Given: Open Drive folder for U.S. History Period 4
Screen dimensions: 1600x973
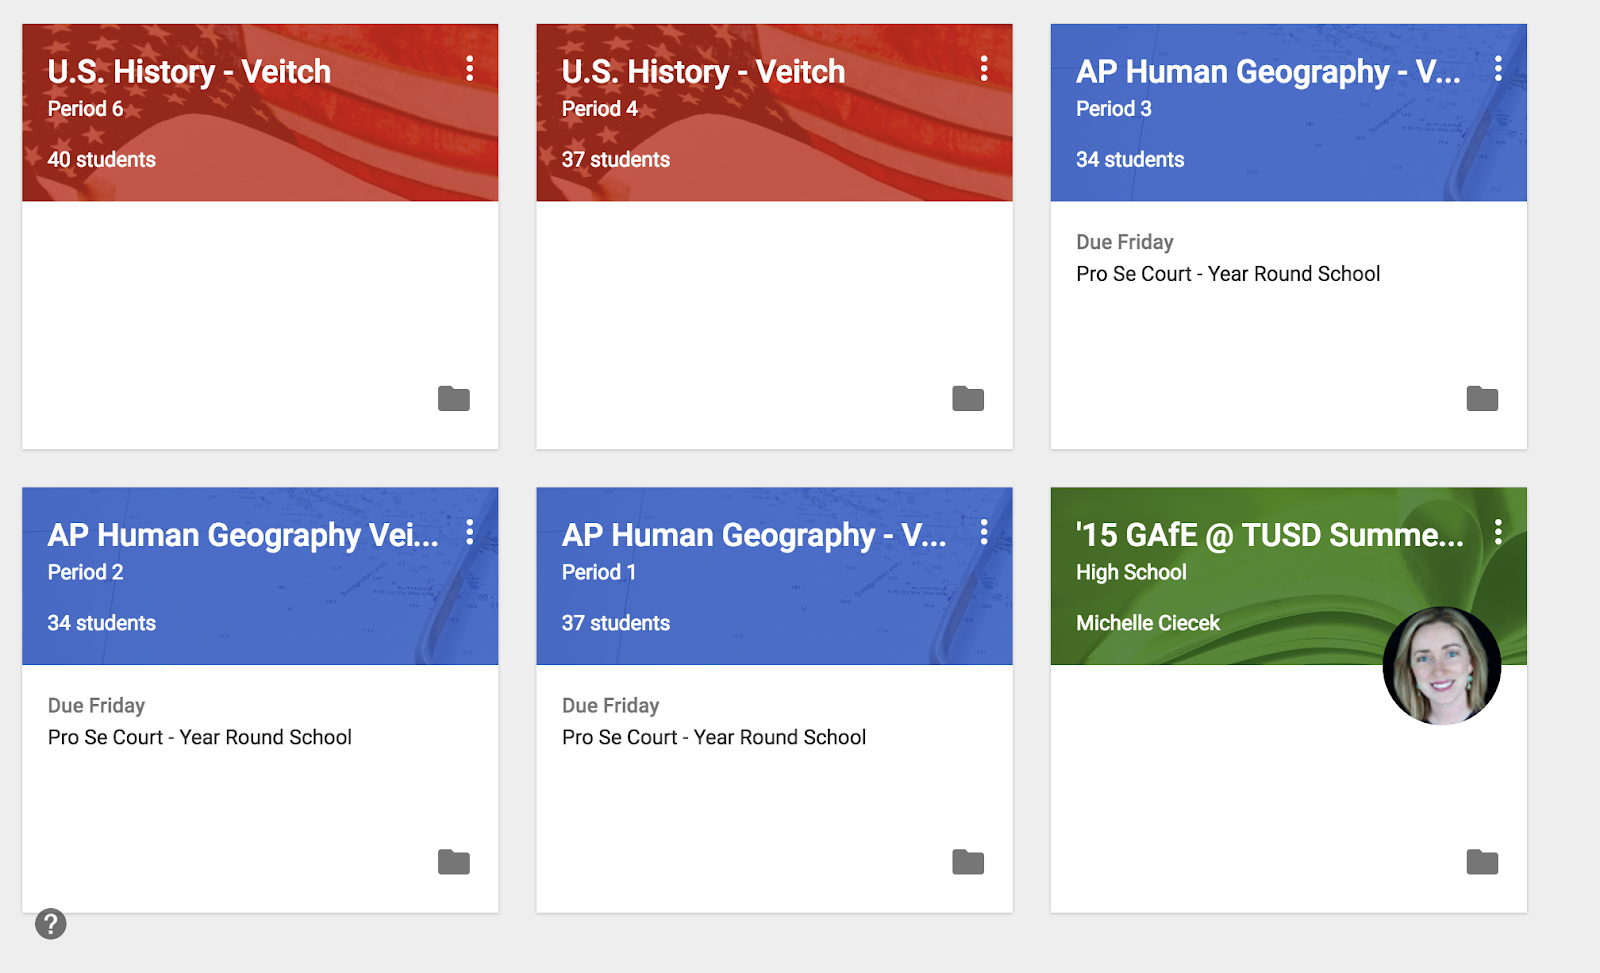Looking at the screenshot, I should [x=967, y=399].
